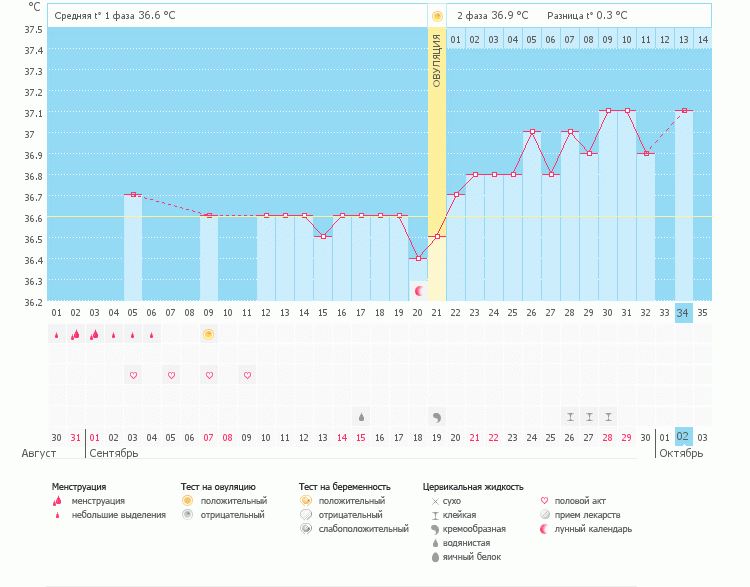Screen dimensions: 750x587
Task: Click the highlighted date 02 in October
Action: click(x=684, y=437)
